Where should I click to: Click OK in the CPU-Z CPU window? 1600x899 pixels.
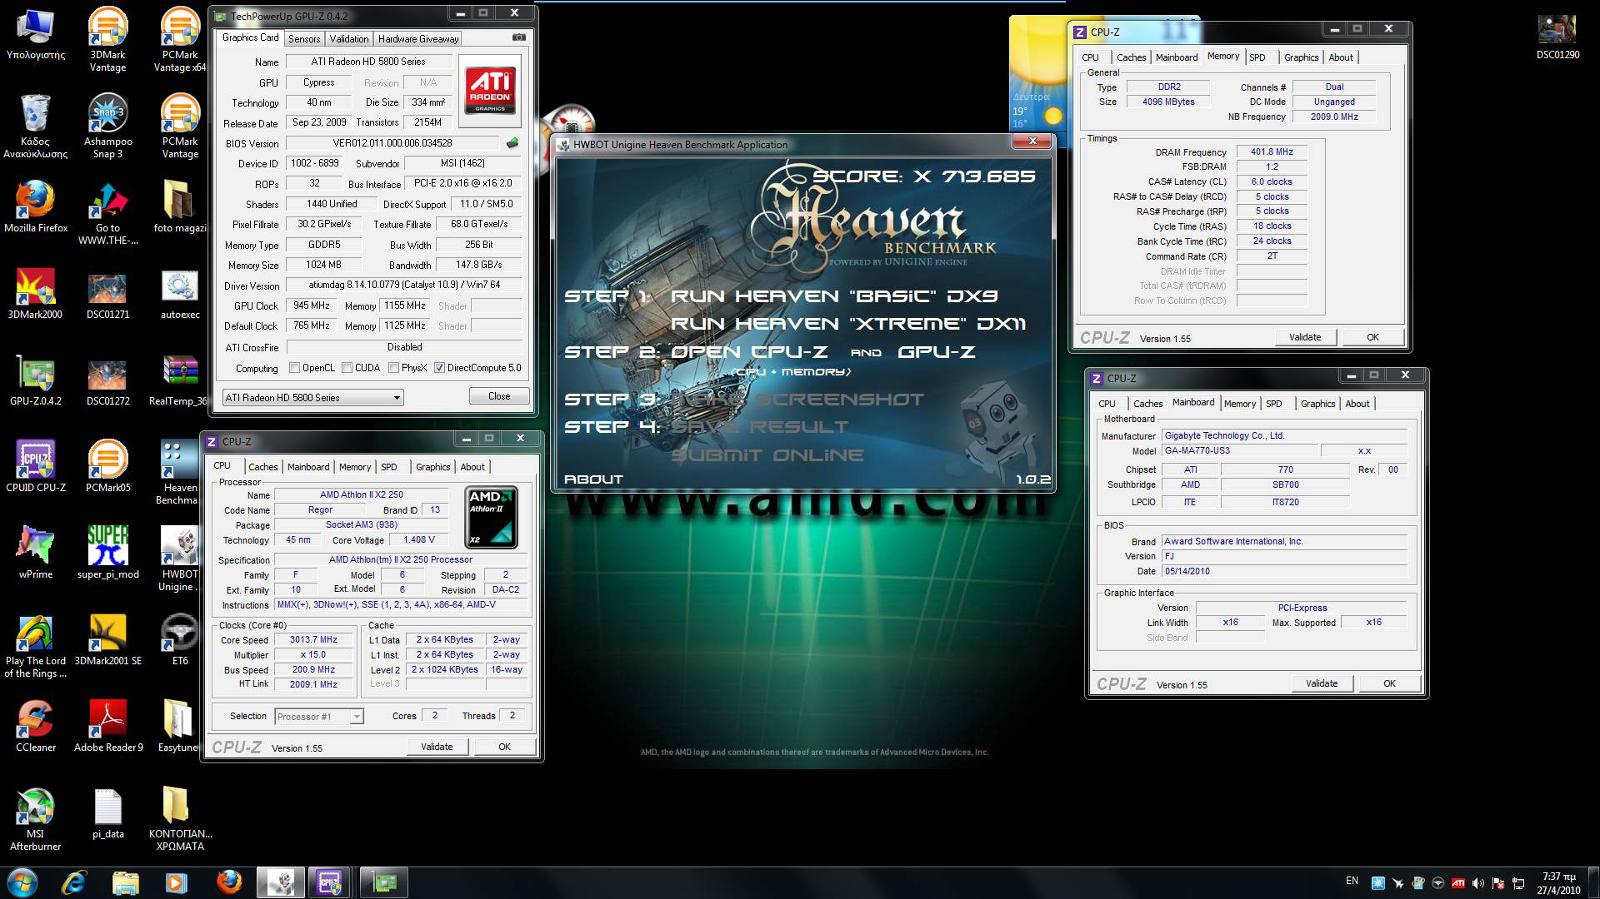point(505,747)
